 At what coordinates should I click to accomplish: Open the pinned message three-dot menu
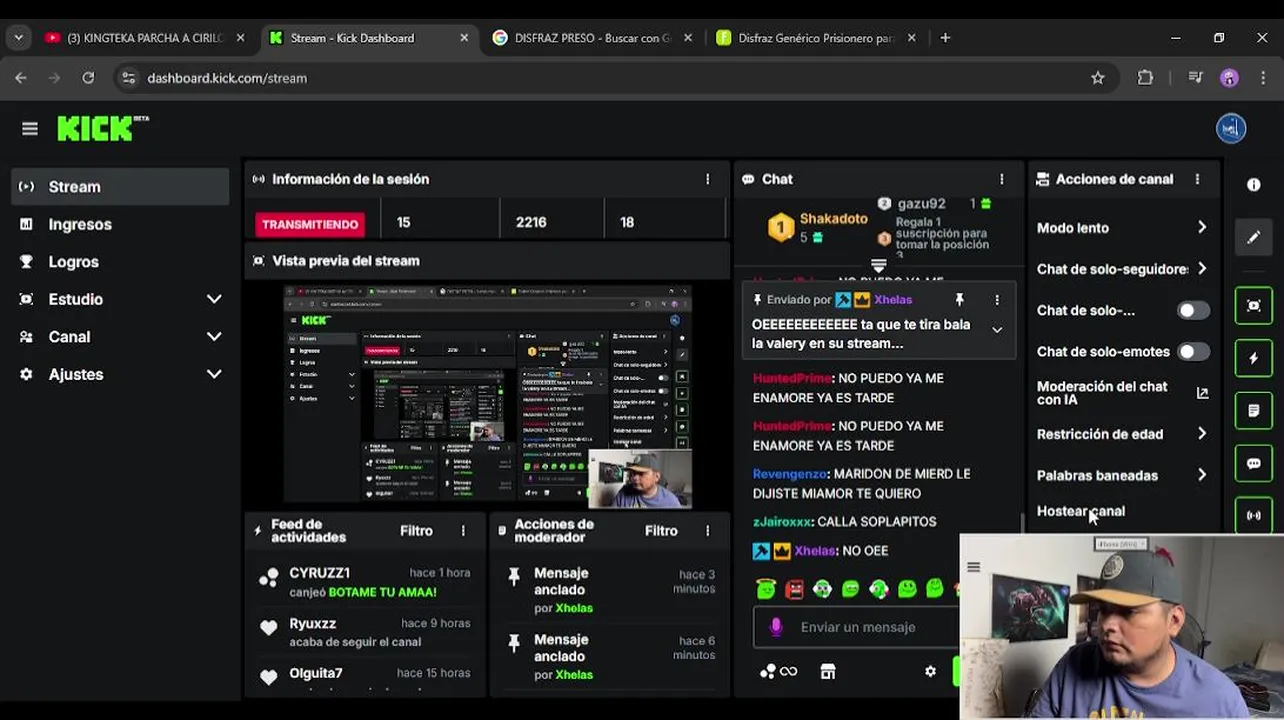tap(996, 299)
